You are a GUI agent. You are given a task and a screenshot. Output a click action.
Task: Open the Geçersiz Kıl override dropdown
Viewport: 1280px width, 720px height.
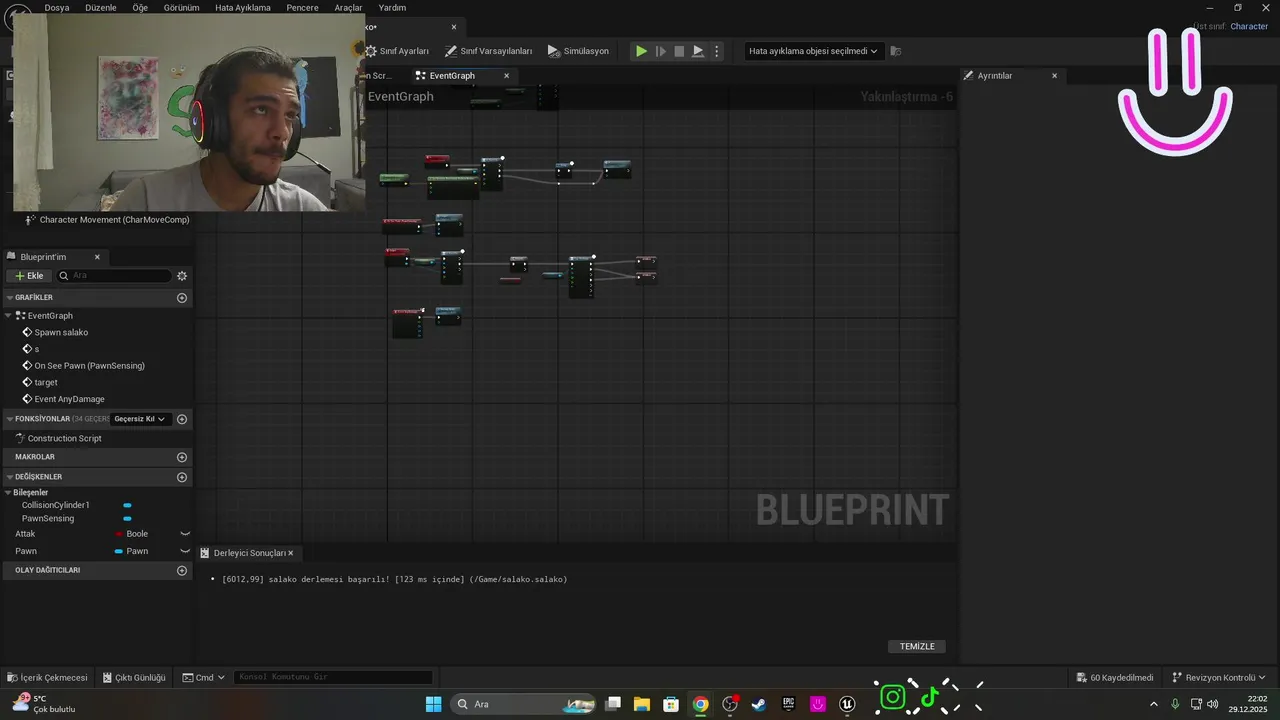pos(140,419)
